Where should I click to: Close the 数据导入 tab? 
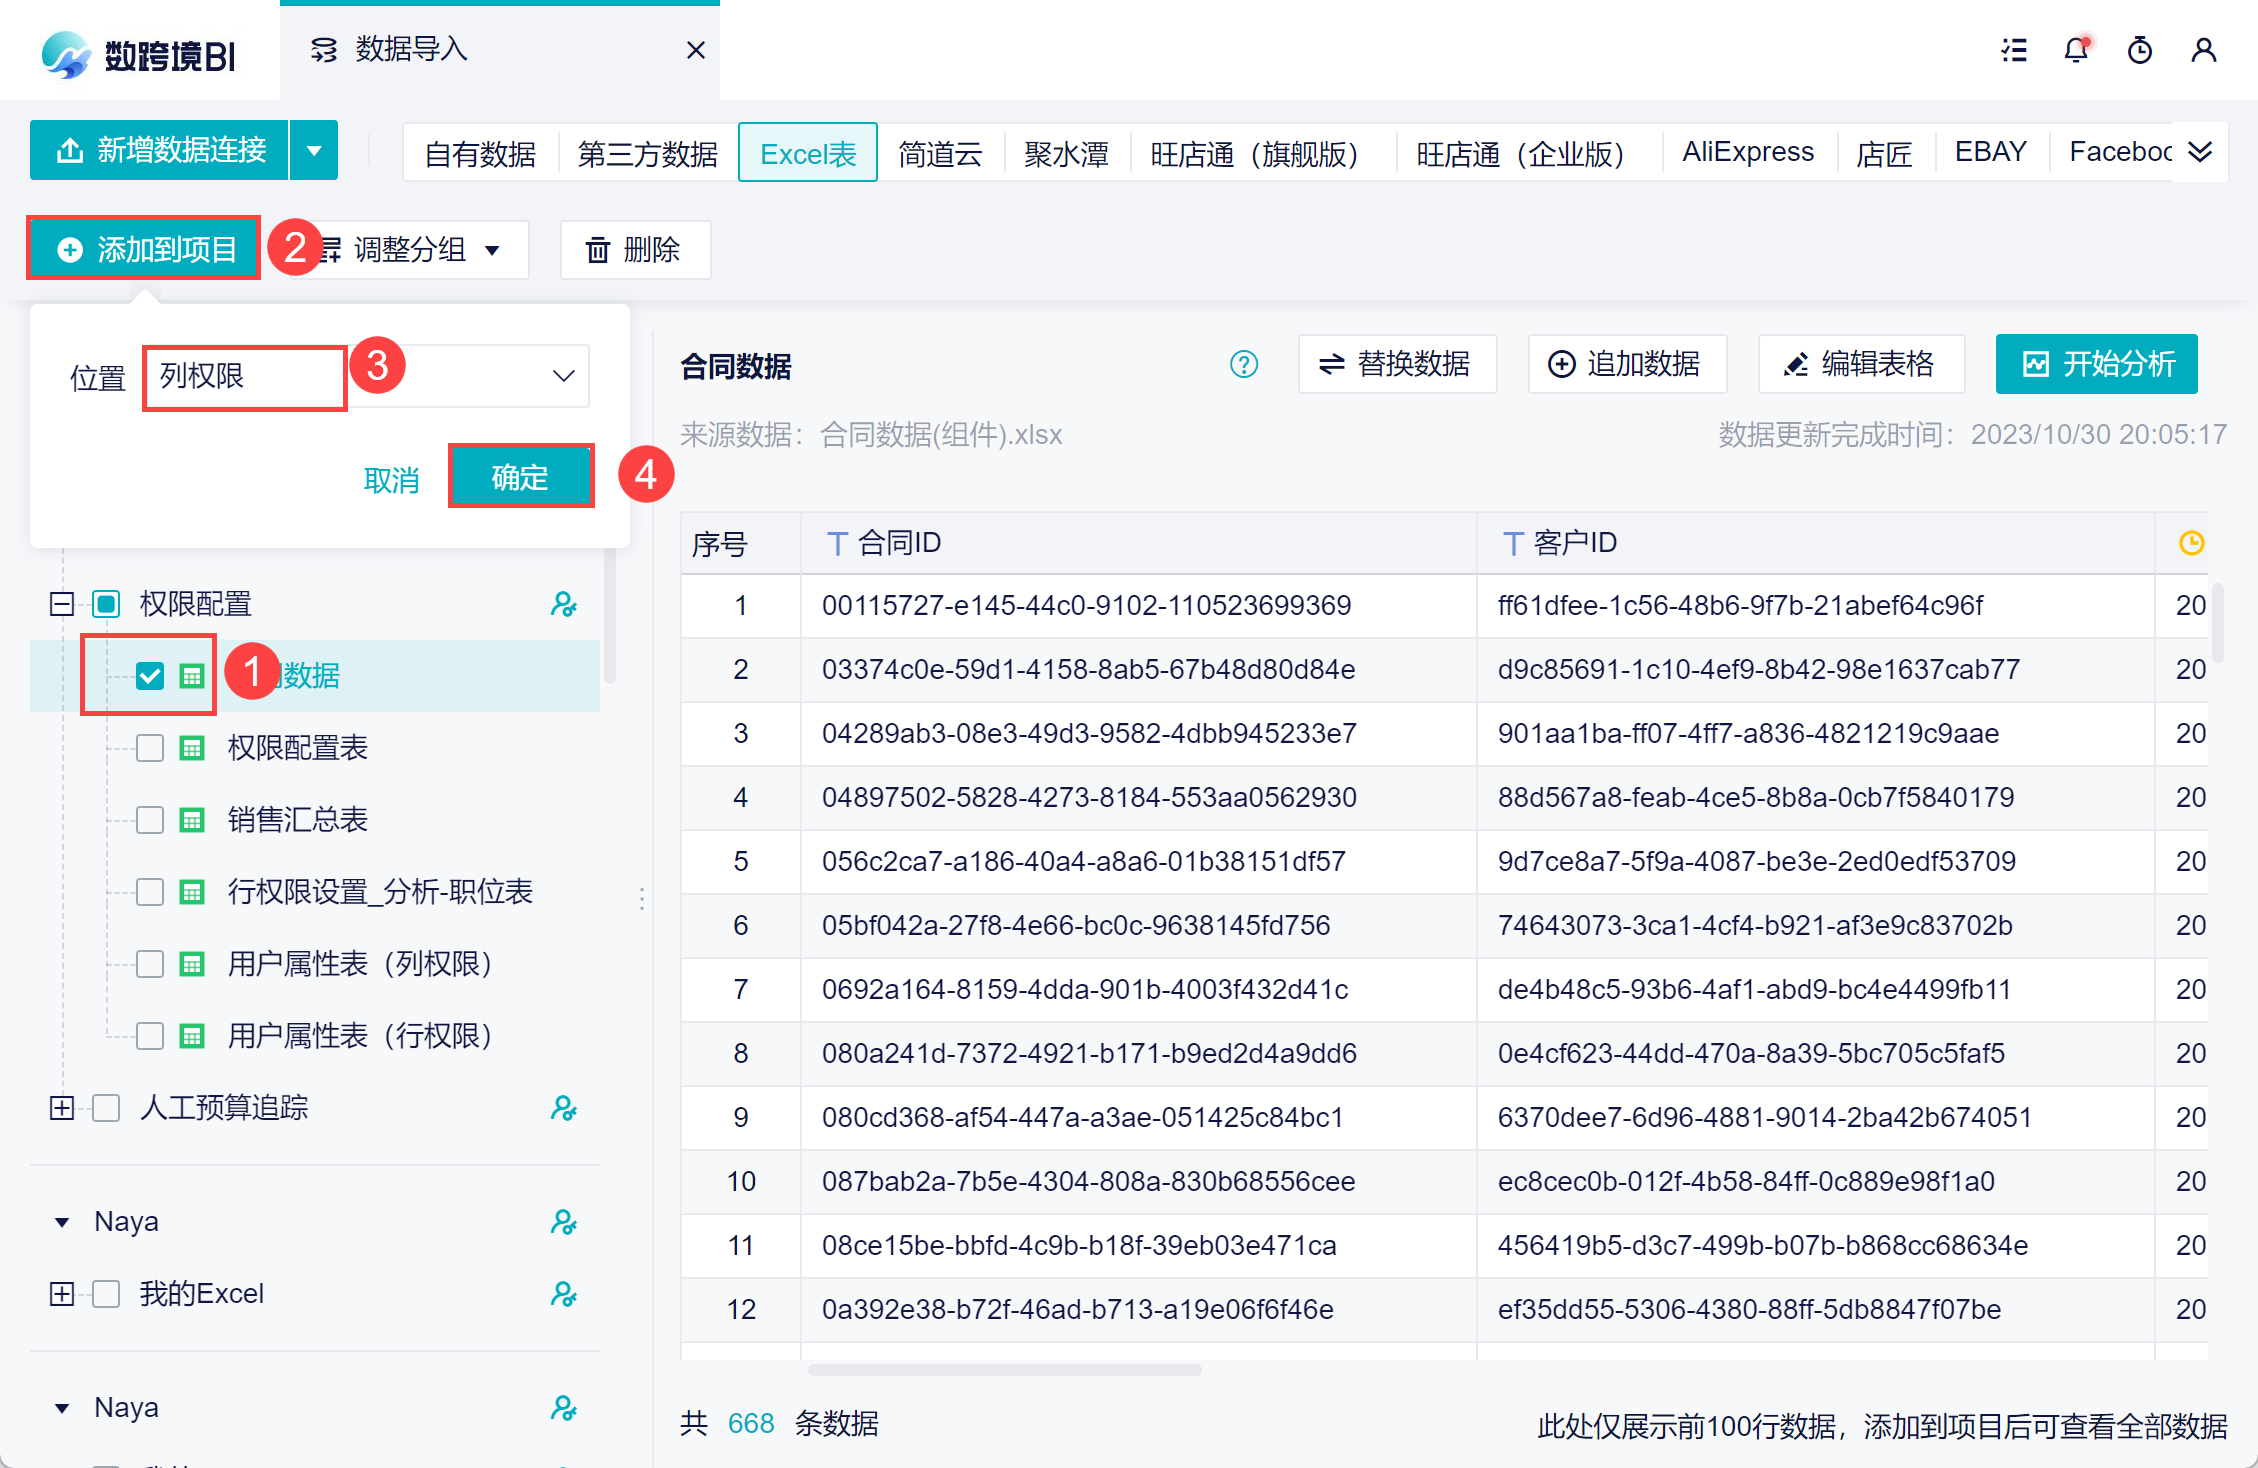696,50
